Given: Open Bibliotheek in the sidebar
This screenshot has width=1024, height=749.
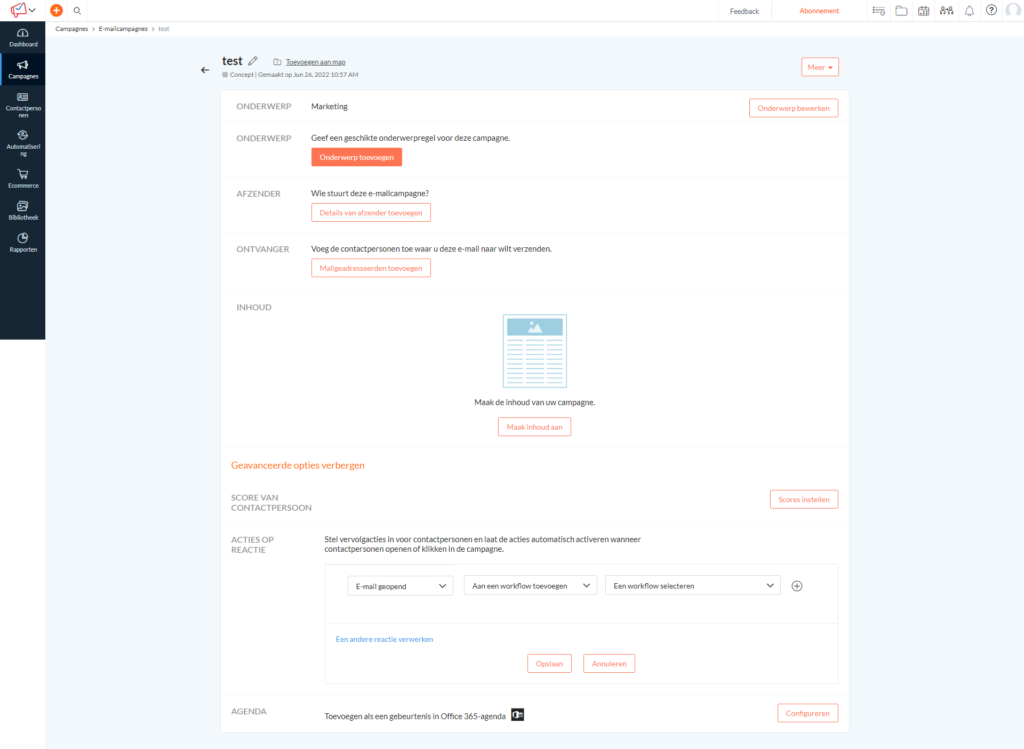Looking at the screenshot, I should click(23, 210).
